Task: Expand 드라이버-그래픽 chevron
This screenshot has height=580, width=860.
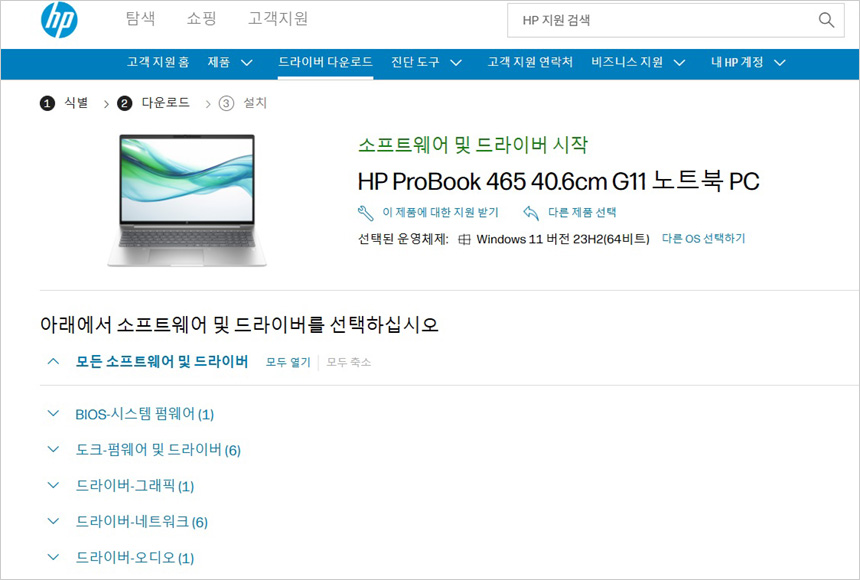Action: point(53,485)
